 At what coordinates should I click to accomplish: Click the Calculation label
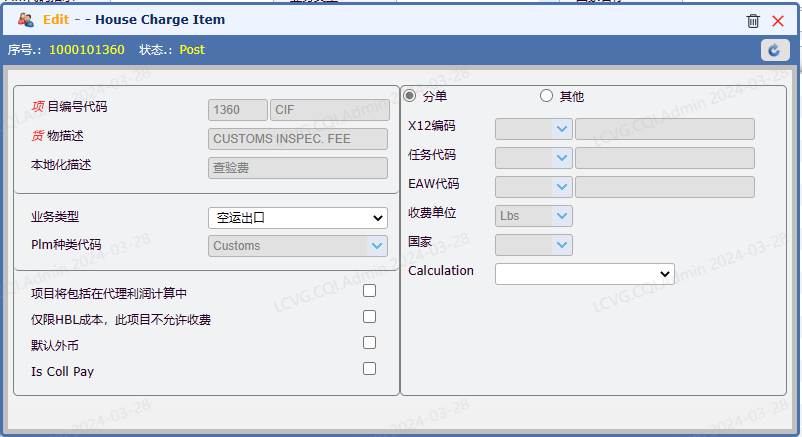tap(441, 271)
